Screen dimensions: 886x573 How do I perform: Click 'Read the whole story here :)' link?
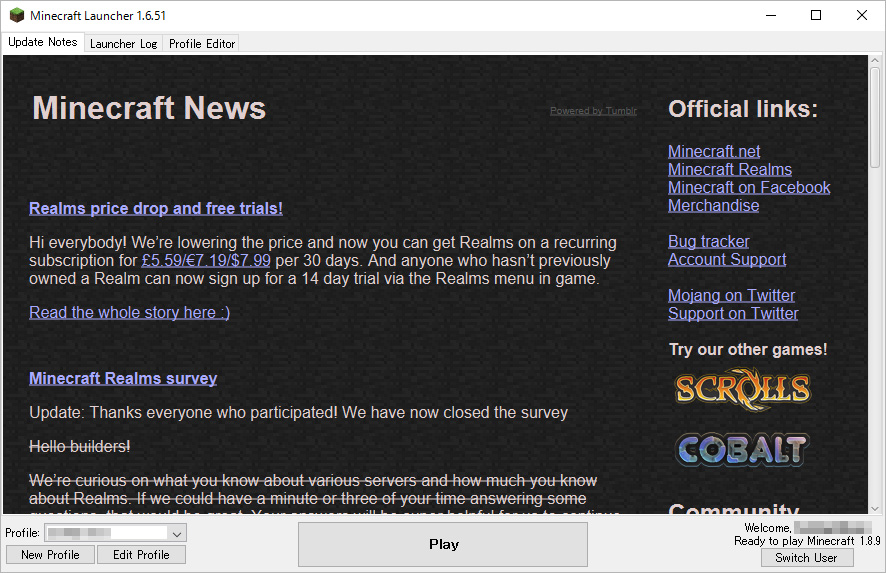tap(129, 312)
